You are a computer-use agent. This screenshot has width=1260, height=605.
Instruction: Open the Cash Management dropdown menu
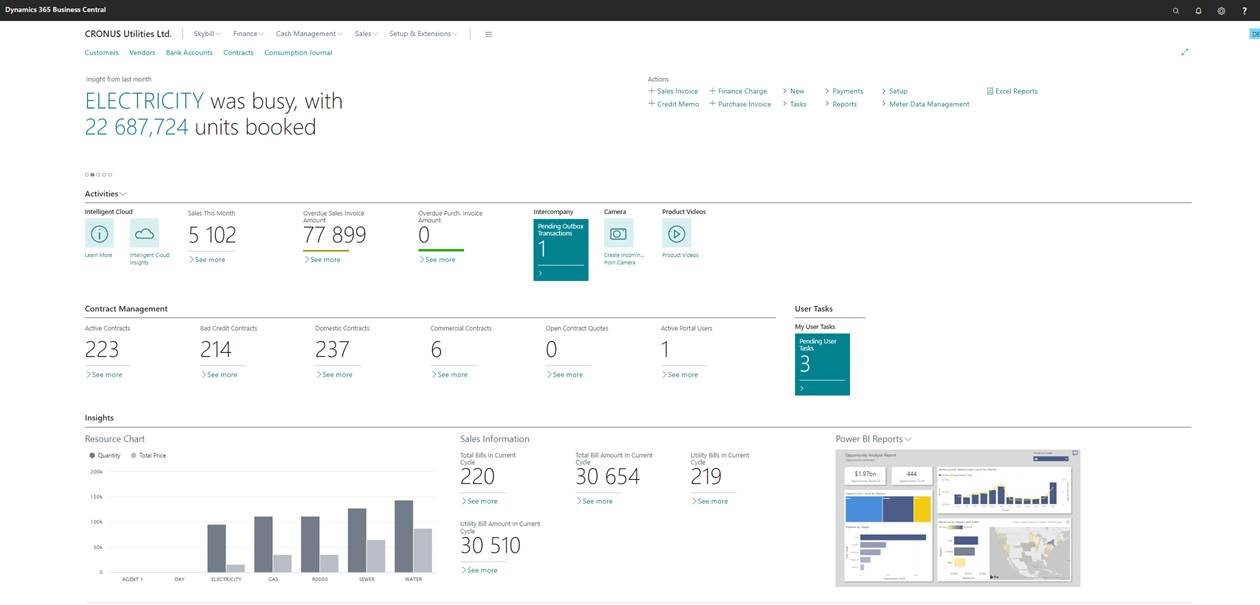tap(309, 34)
